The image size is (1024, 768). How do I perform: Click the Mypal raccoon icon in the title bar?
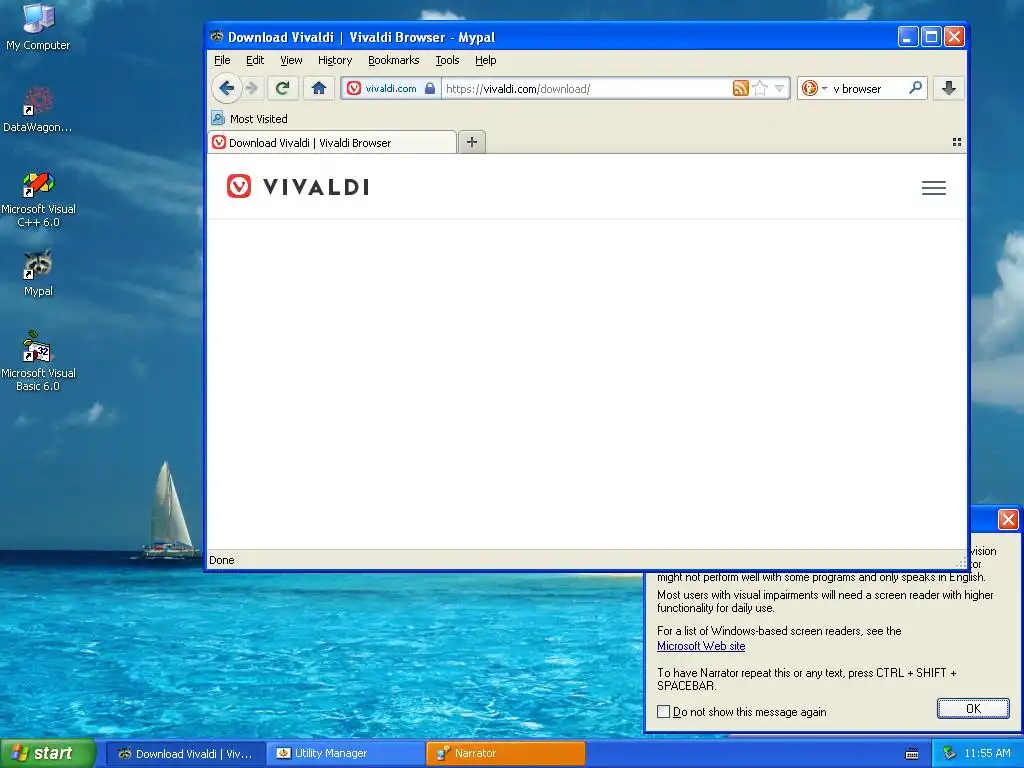click(x=217, y=37)
